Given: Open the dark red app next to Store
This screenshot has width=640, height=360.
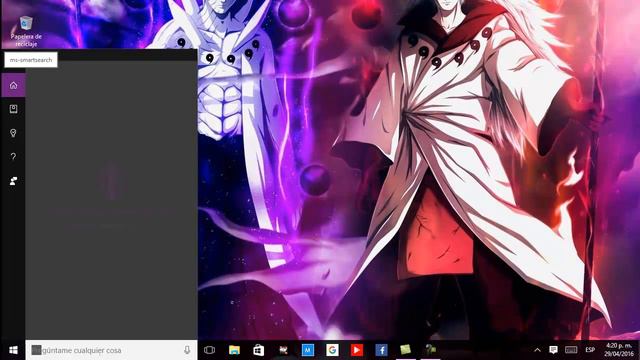Looking at the screenshot, I should 283,350.
